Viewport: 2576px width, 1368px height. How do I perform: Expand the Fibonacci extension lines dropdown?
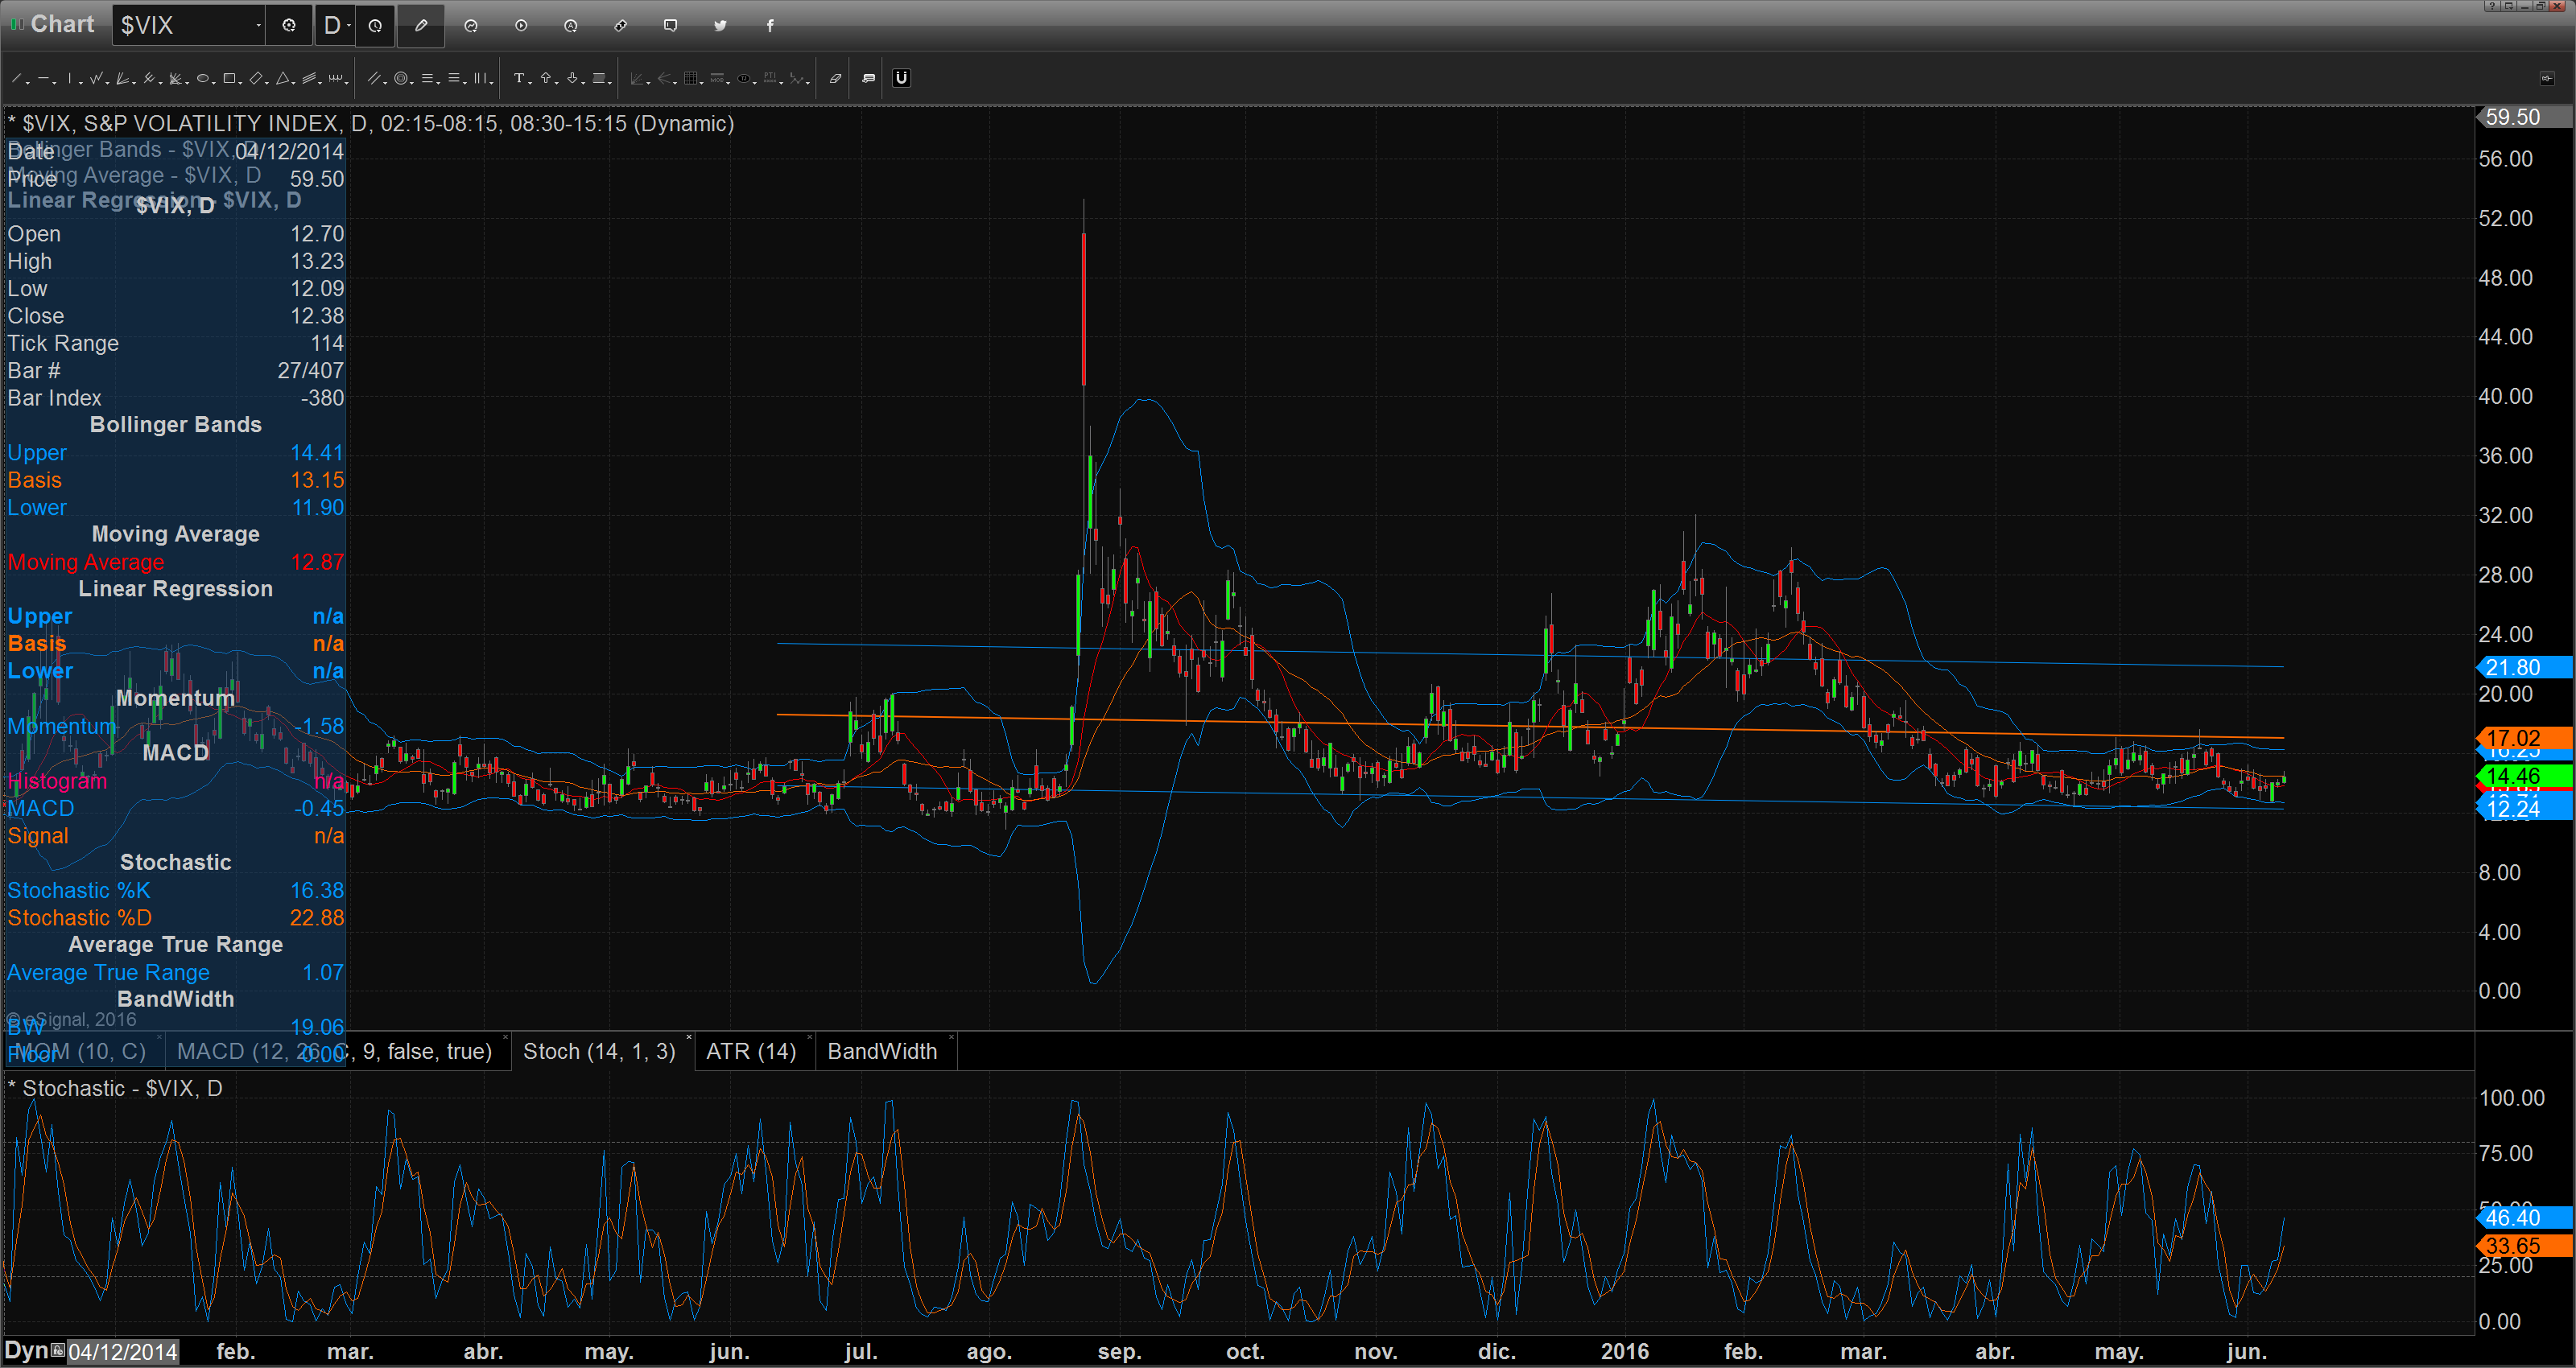click(x=465, y=83)
